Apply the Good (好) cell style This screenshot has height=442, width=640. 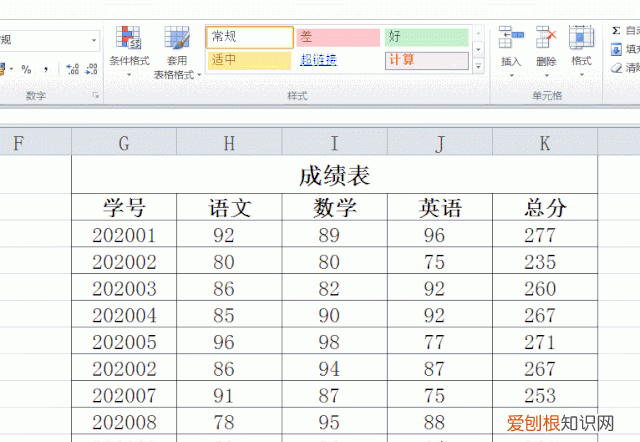[x=427, y=37]
